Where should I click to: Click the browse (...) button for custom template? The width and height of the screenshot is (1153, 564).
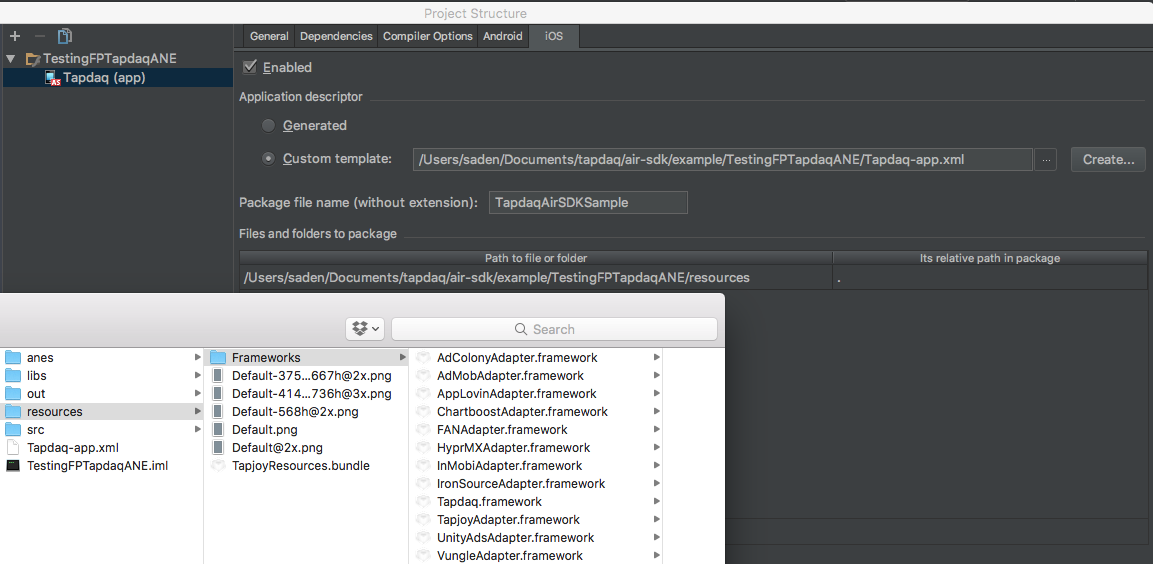pyautogui.click(x=1046, y=159)
